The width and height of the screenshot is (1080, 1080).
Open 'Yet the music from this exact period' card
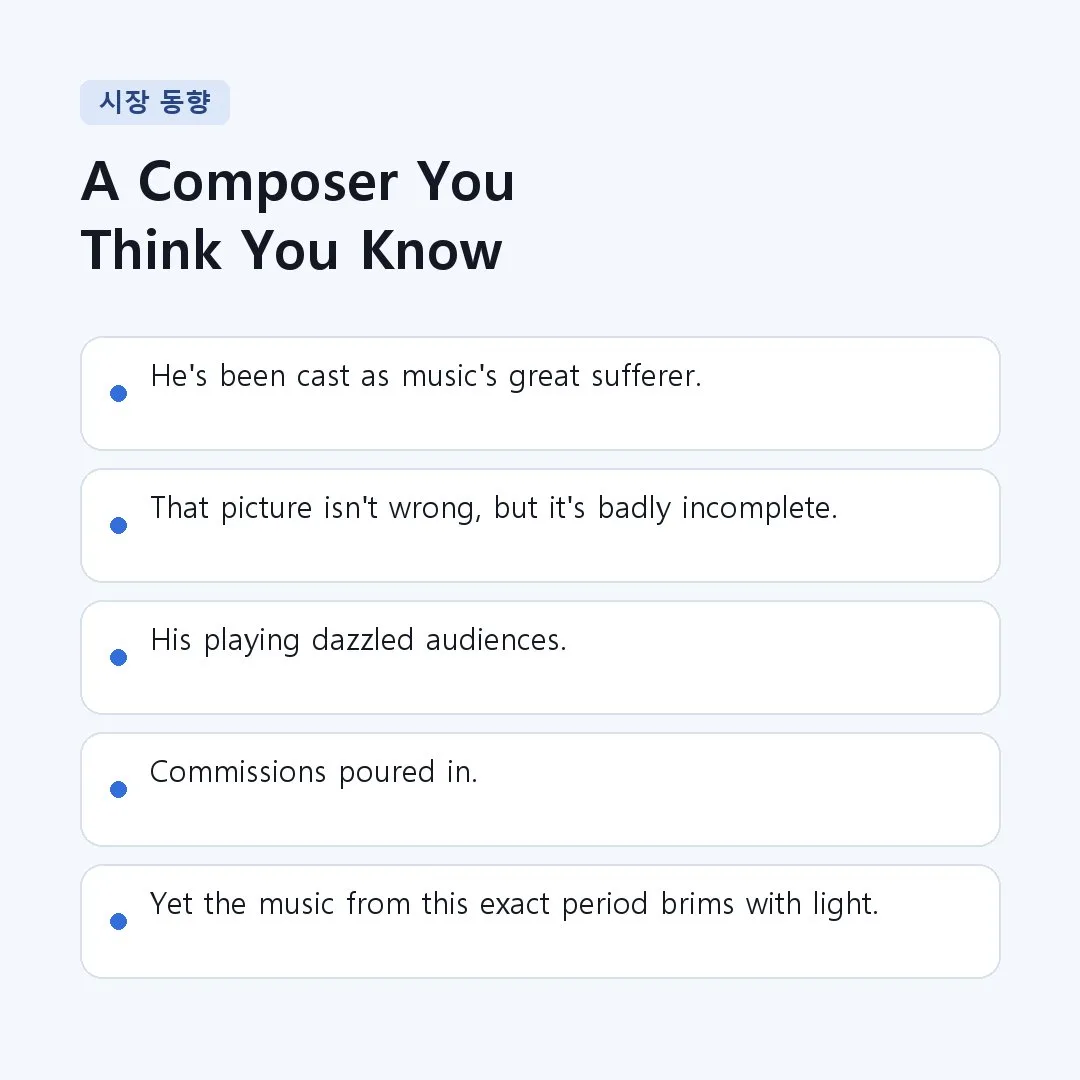(x=540, y=921)
